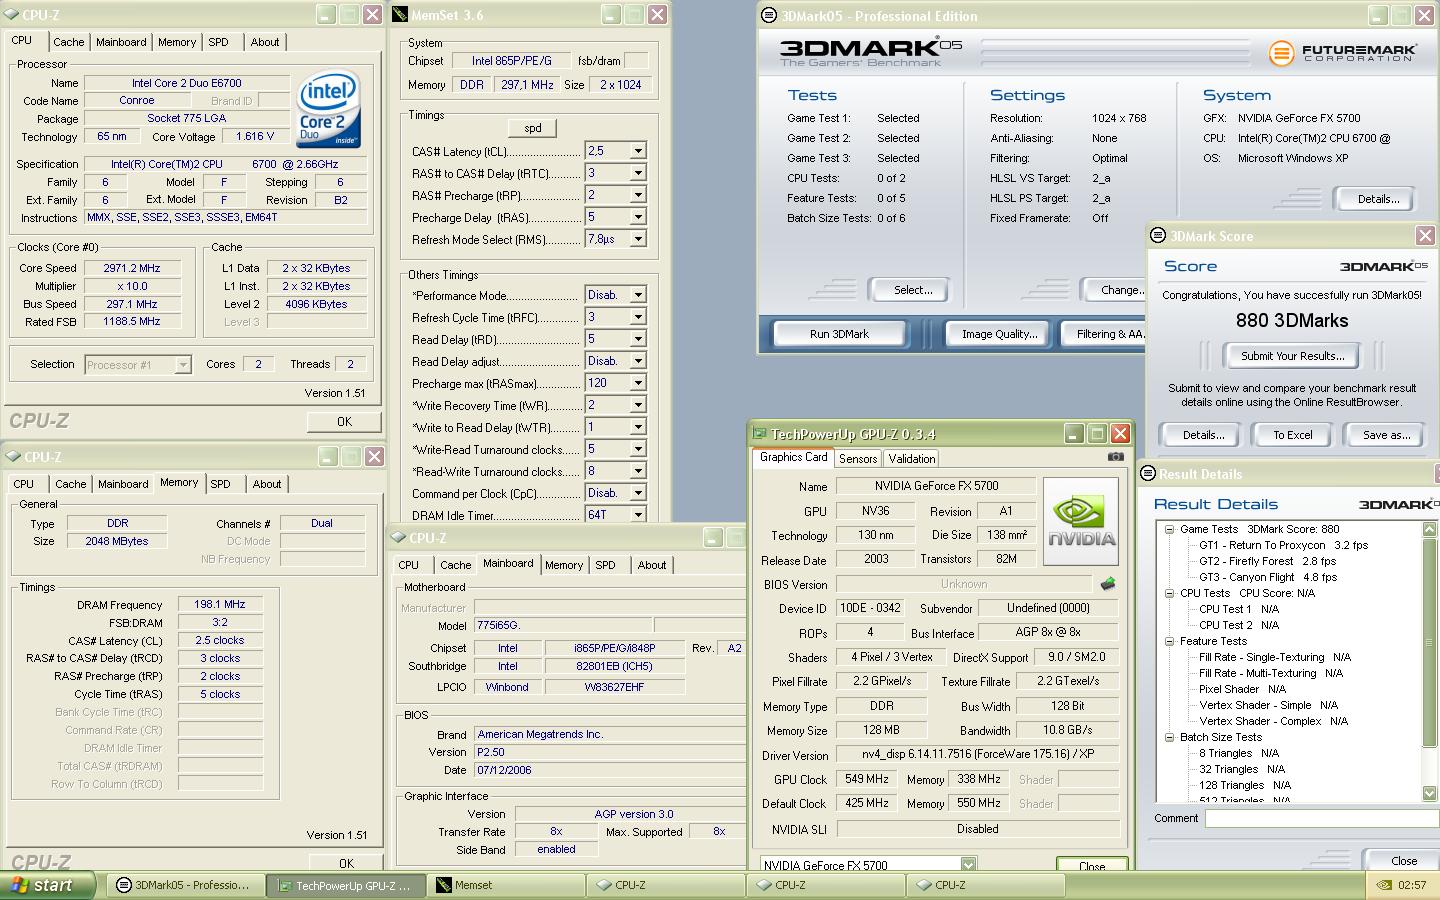Open GPU selection dropdown in GPU-Z
This screenshot has width=1440, height=900.
pyautogui.click(x=968, y=865)
